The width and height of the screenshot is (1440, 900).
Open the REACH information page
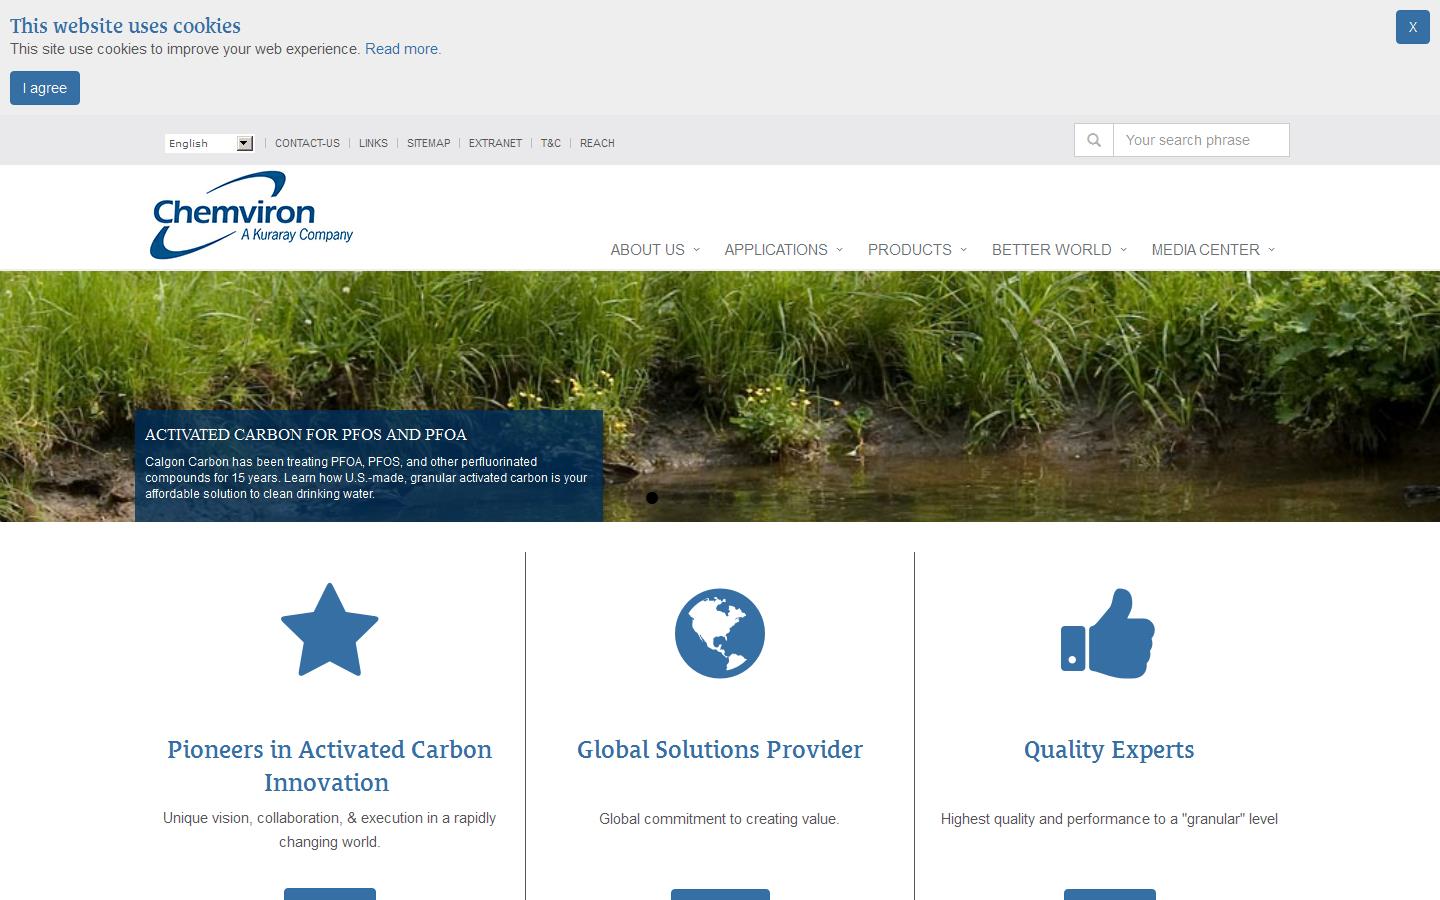pyautogui.click(x=597, y=143)
